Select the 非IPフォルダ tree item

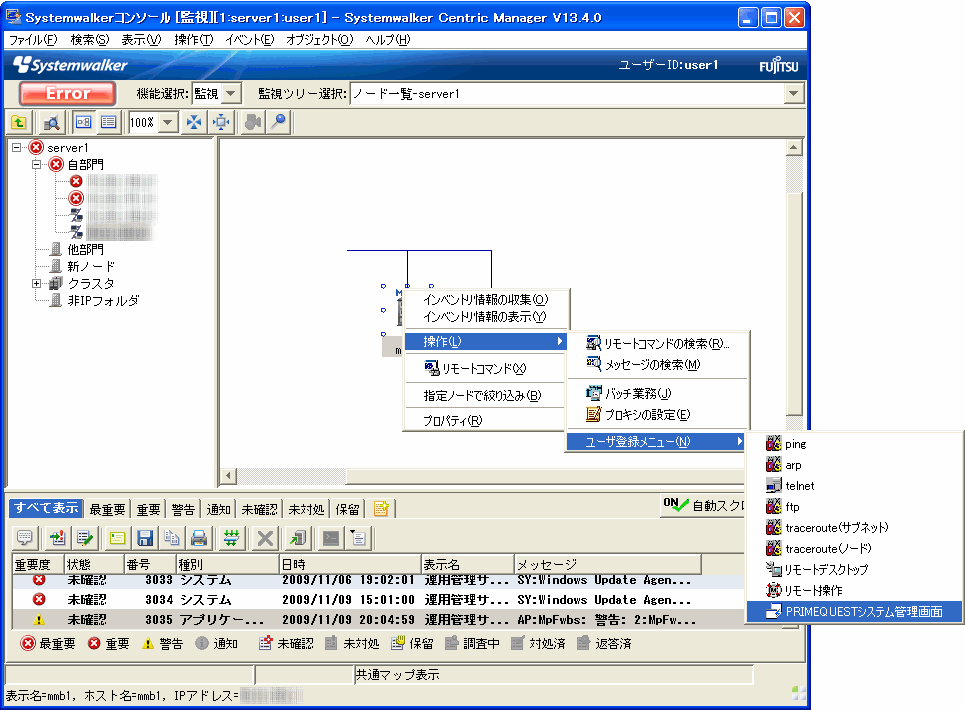click(103, 301)
